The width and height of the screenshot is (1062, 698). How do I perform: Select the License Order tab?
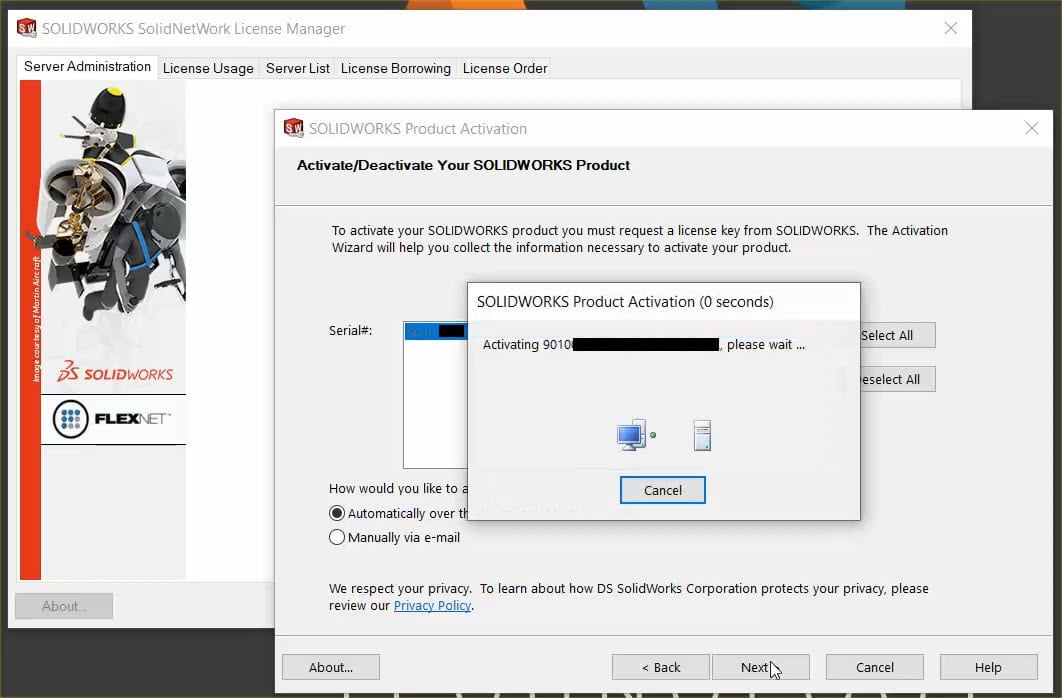tap(505, 68)
